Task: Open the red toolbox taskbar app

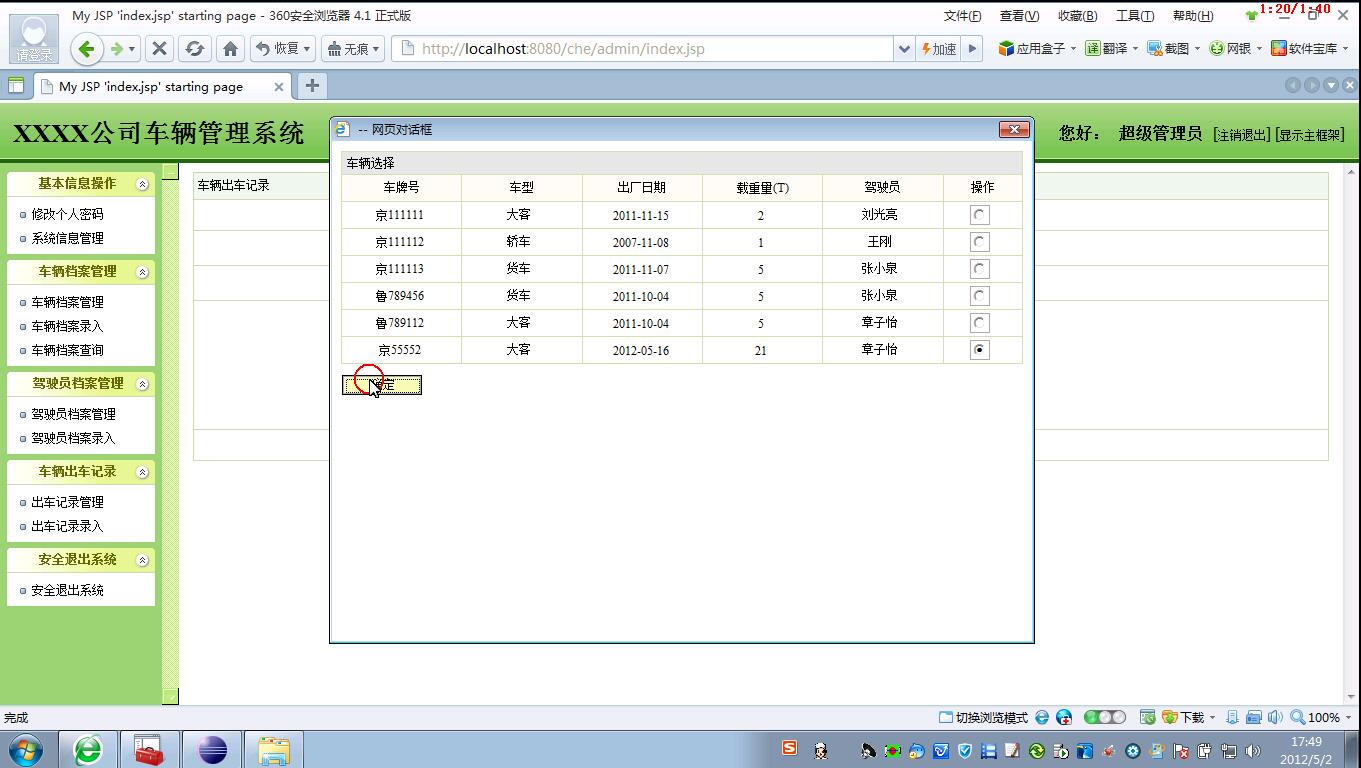Action: pos(149,750)
